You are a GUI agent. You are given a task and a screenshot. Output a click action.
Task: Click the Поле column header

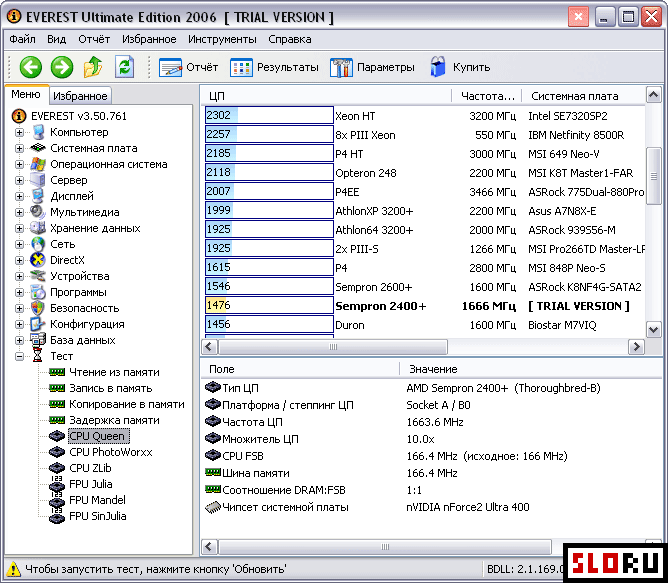coord(300,369)
